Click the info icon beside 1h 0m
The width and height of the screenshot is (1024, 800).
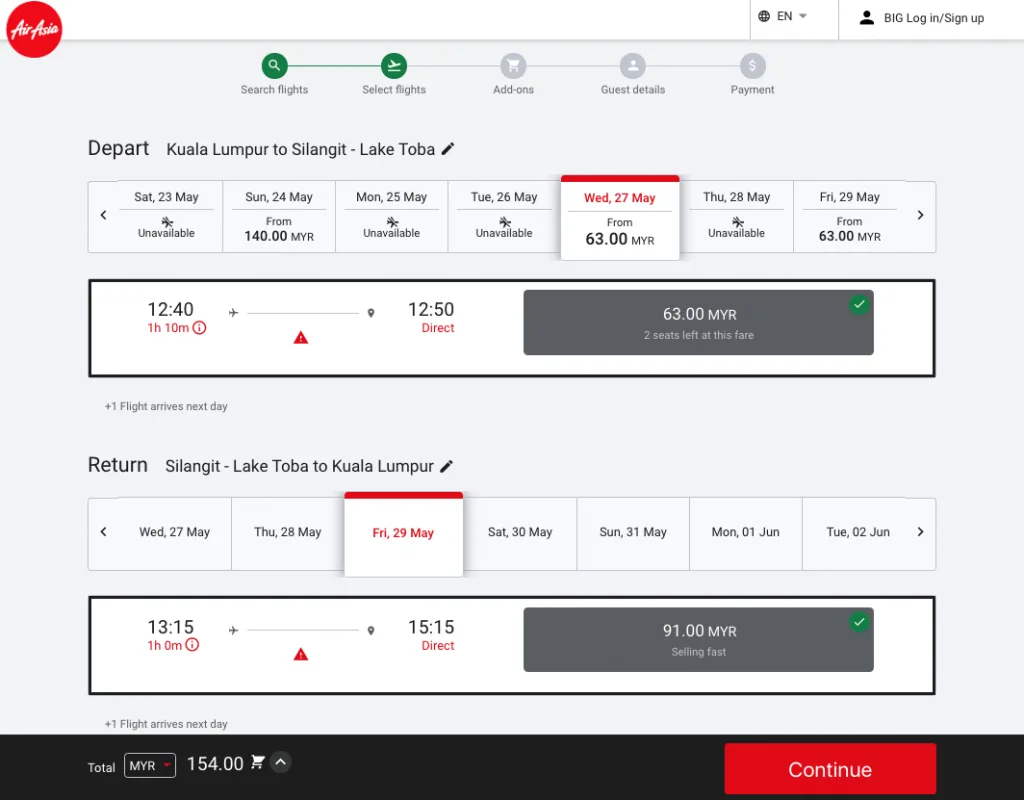click(x=192, y=645)
